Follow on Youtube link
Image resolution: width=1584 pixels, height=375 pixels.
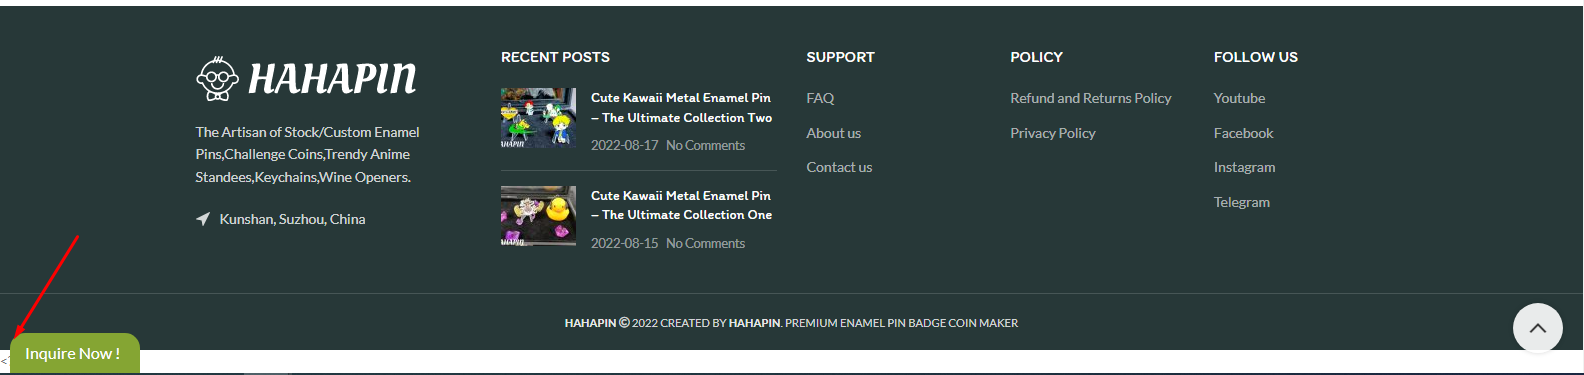coord(1239,98)
